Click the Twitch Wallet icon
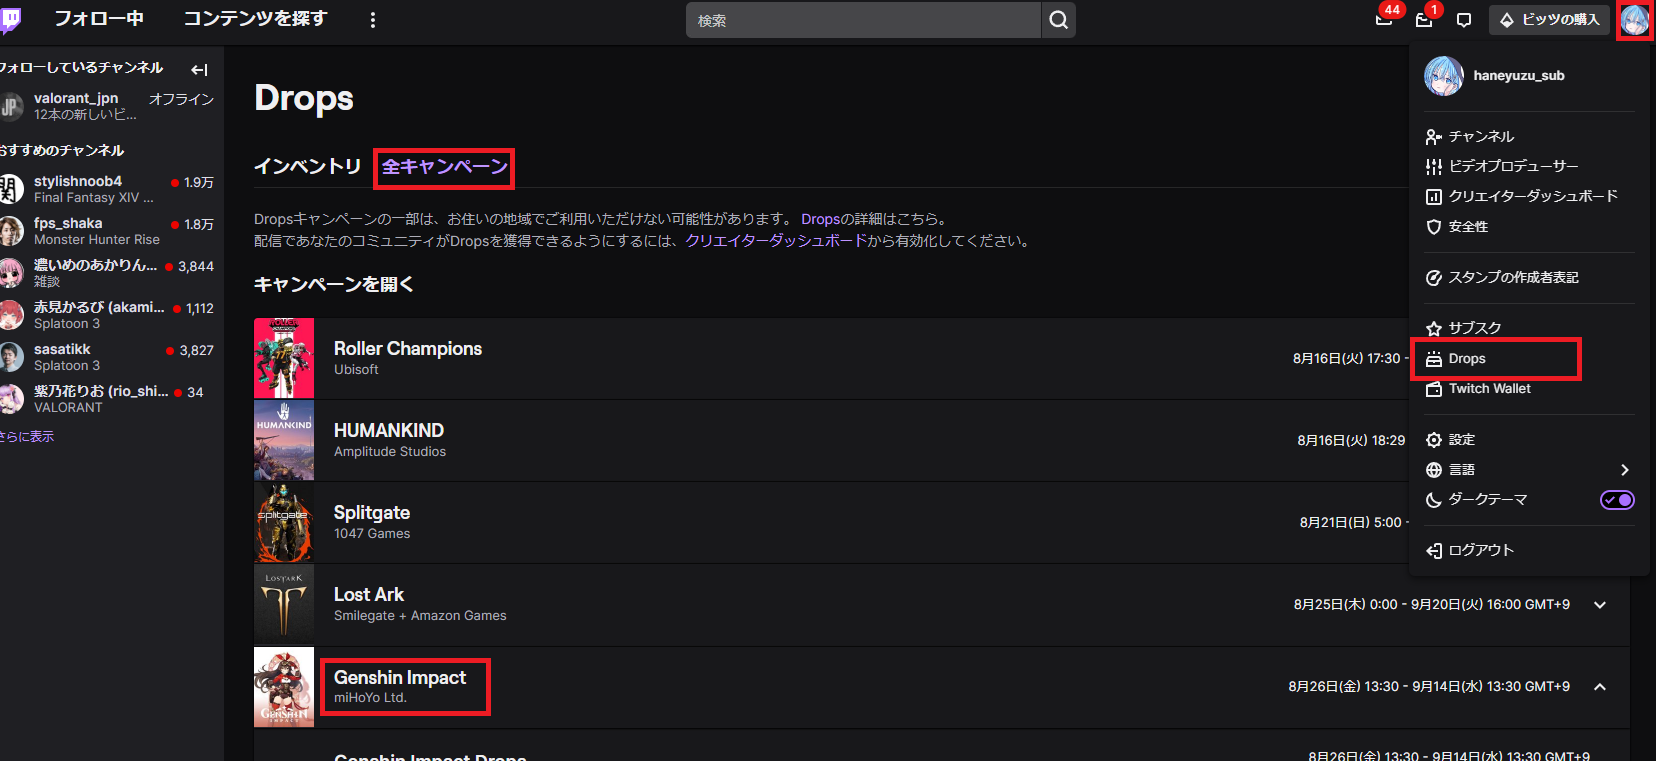Screen dimensions: 1656x764 click(x=1433, y=389)
